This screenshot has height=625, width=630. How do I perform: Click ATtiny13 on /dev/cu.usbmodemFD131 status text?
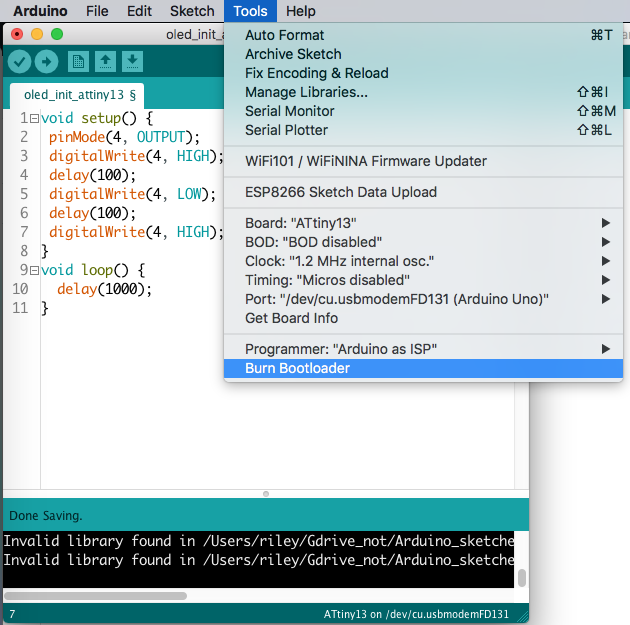(x=416, y=614)
